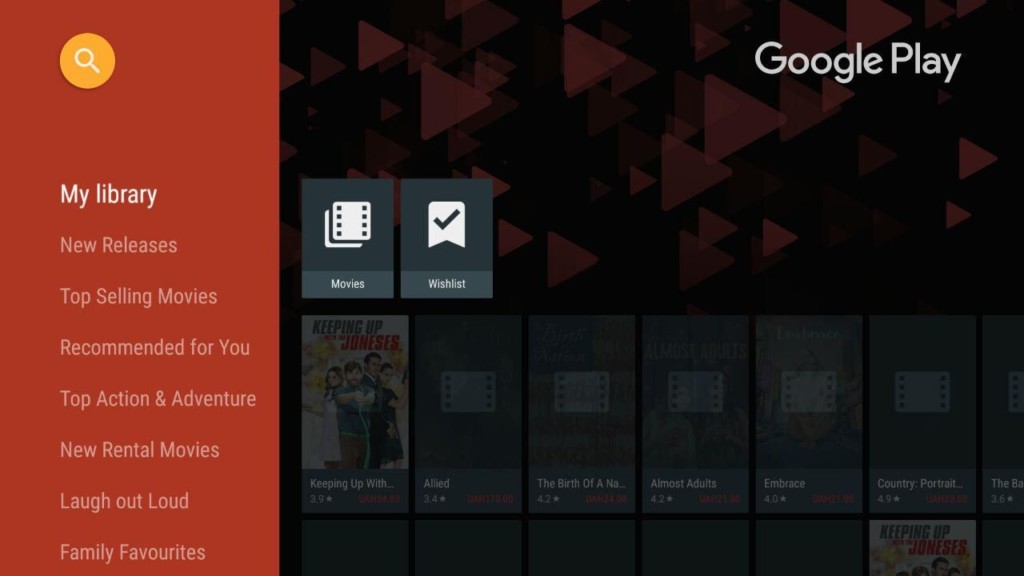
Task: Select Recommended for You
Action: (x=154, y=347)
